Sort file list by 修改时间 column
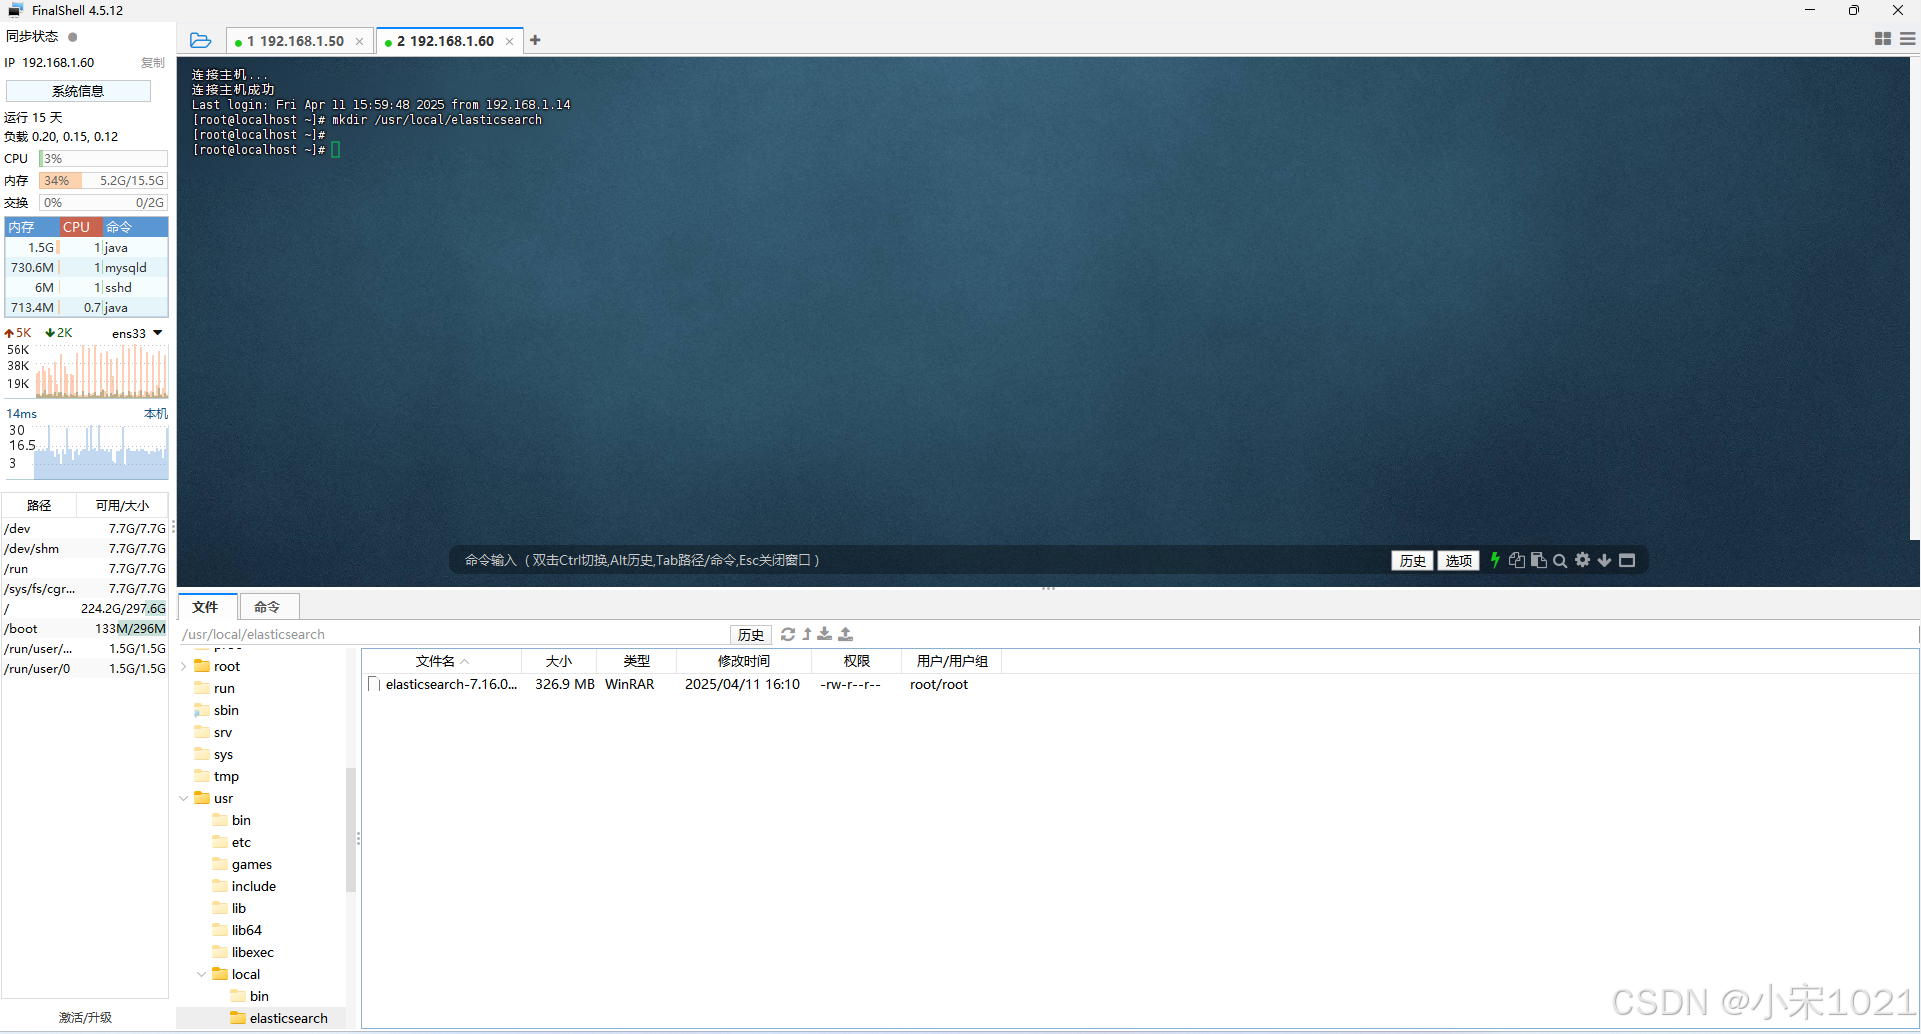This screenshot has height=1034, width=1921. point(744,661)
